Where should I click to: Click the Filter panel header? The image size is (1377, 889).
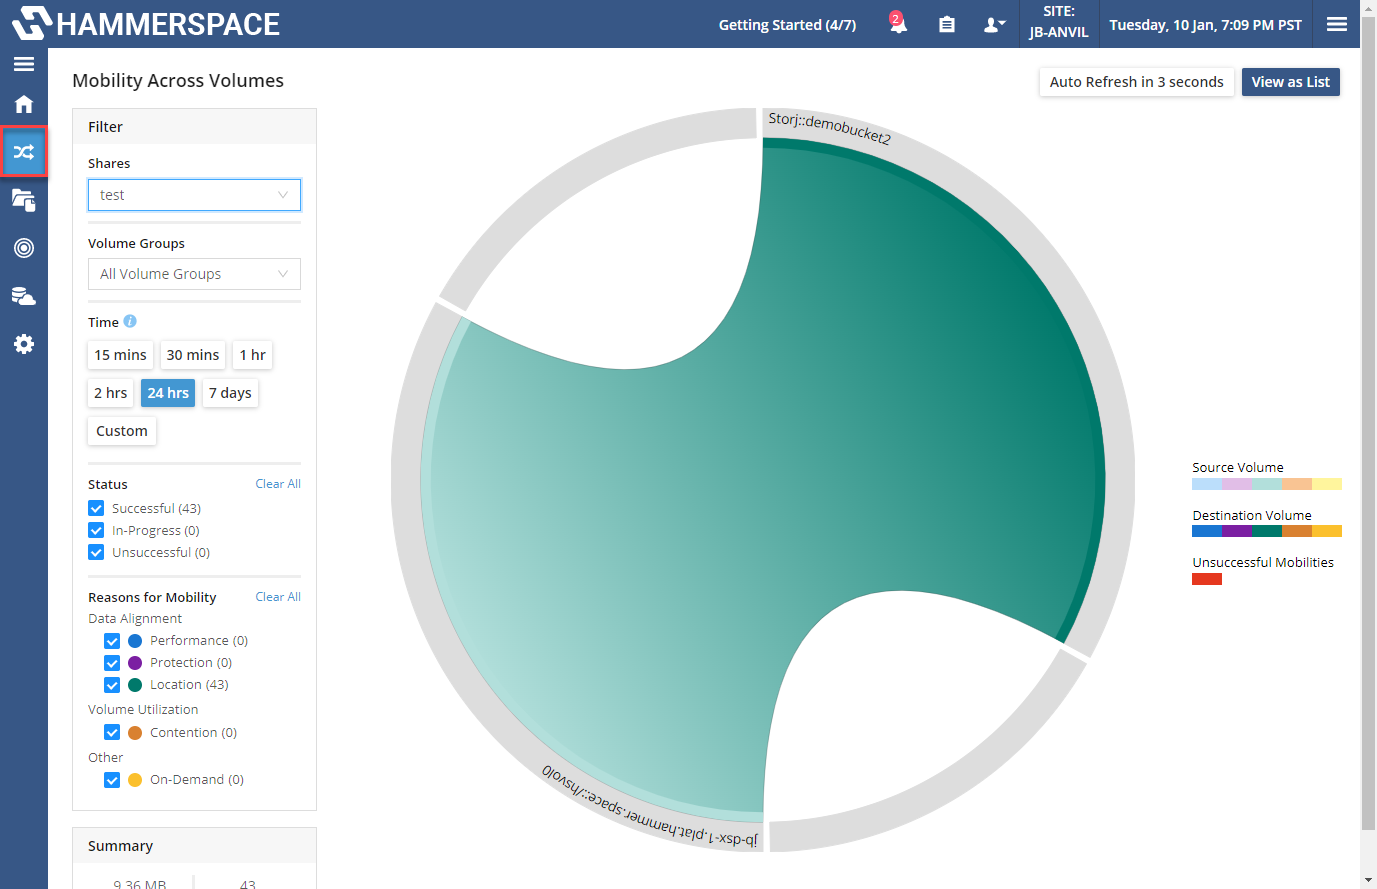(194, 127)
